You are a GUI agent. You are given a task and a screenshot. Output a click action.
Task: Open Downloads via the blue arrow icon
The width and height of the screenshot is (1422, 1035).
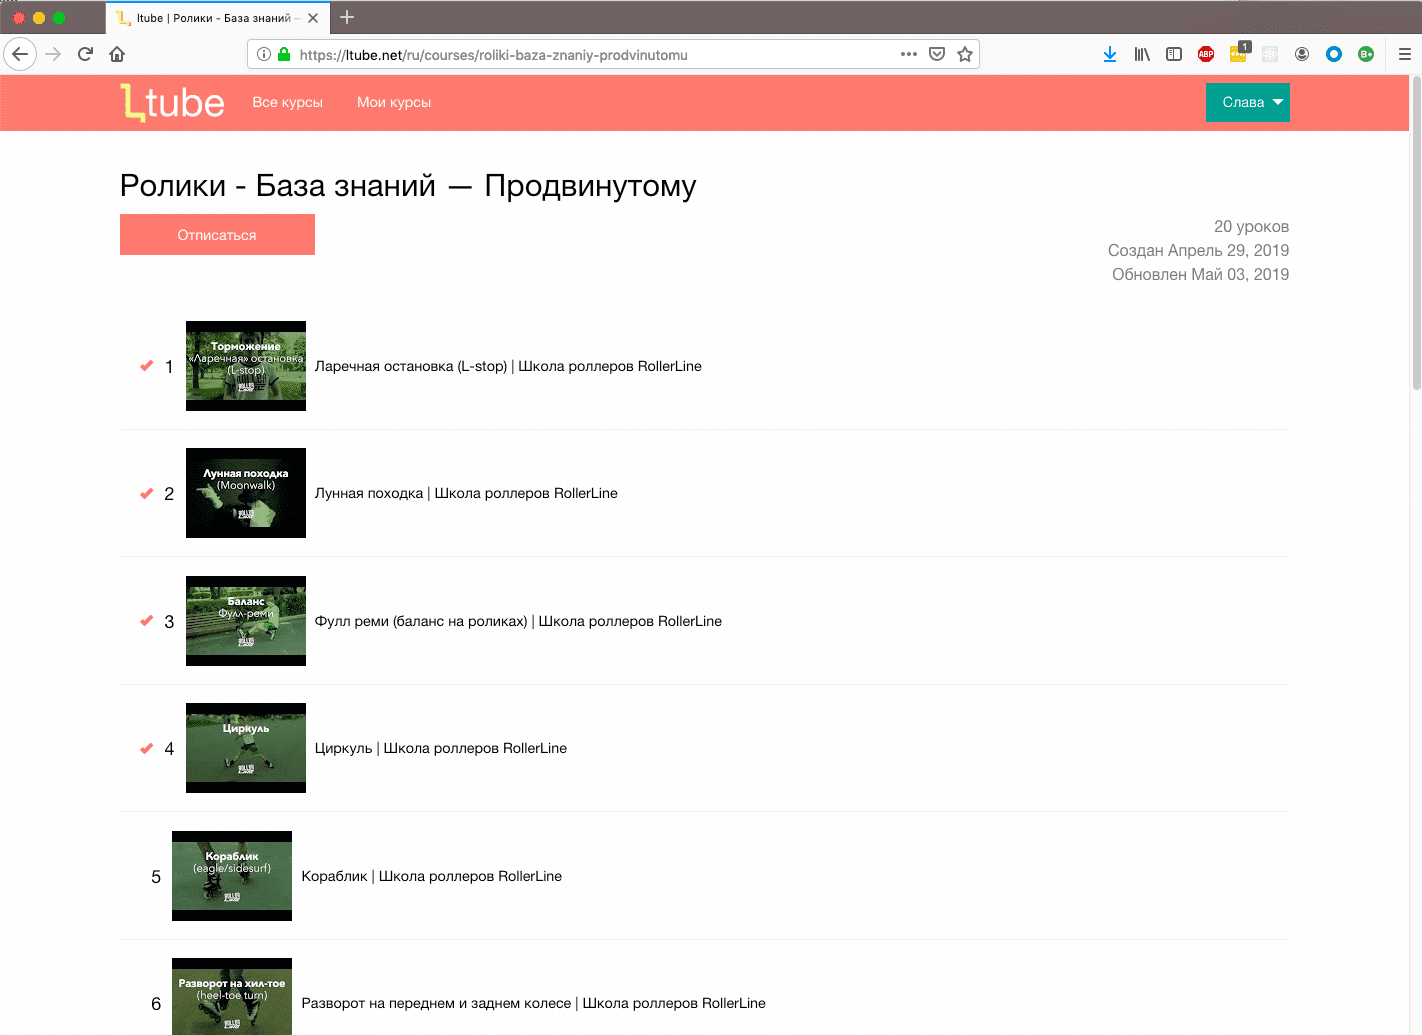(x=1110, y=54)
